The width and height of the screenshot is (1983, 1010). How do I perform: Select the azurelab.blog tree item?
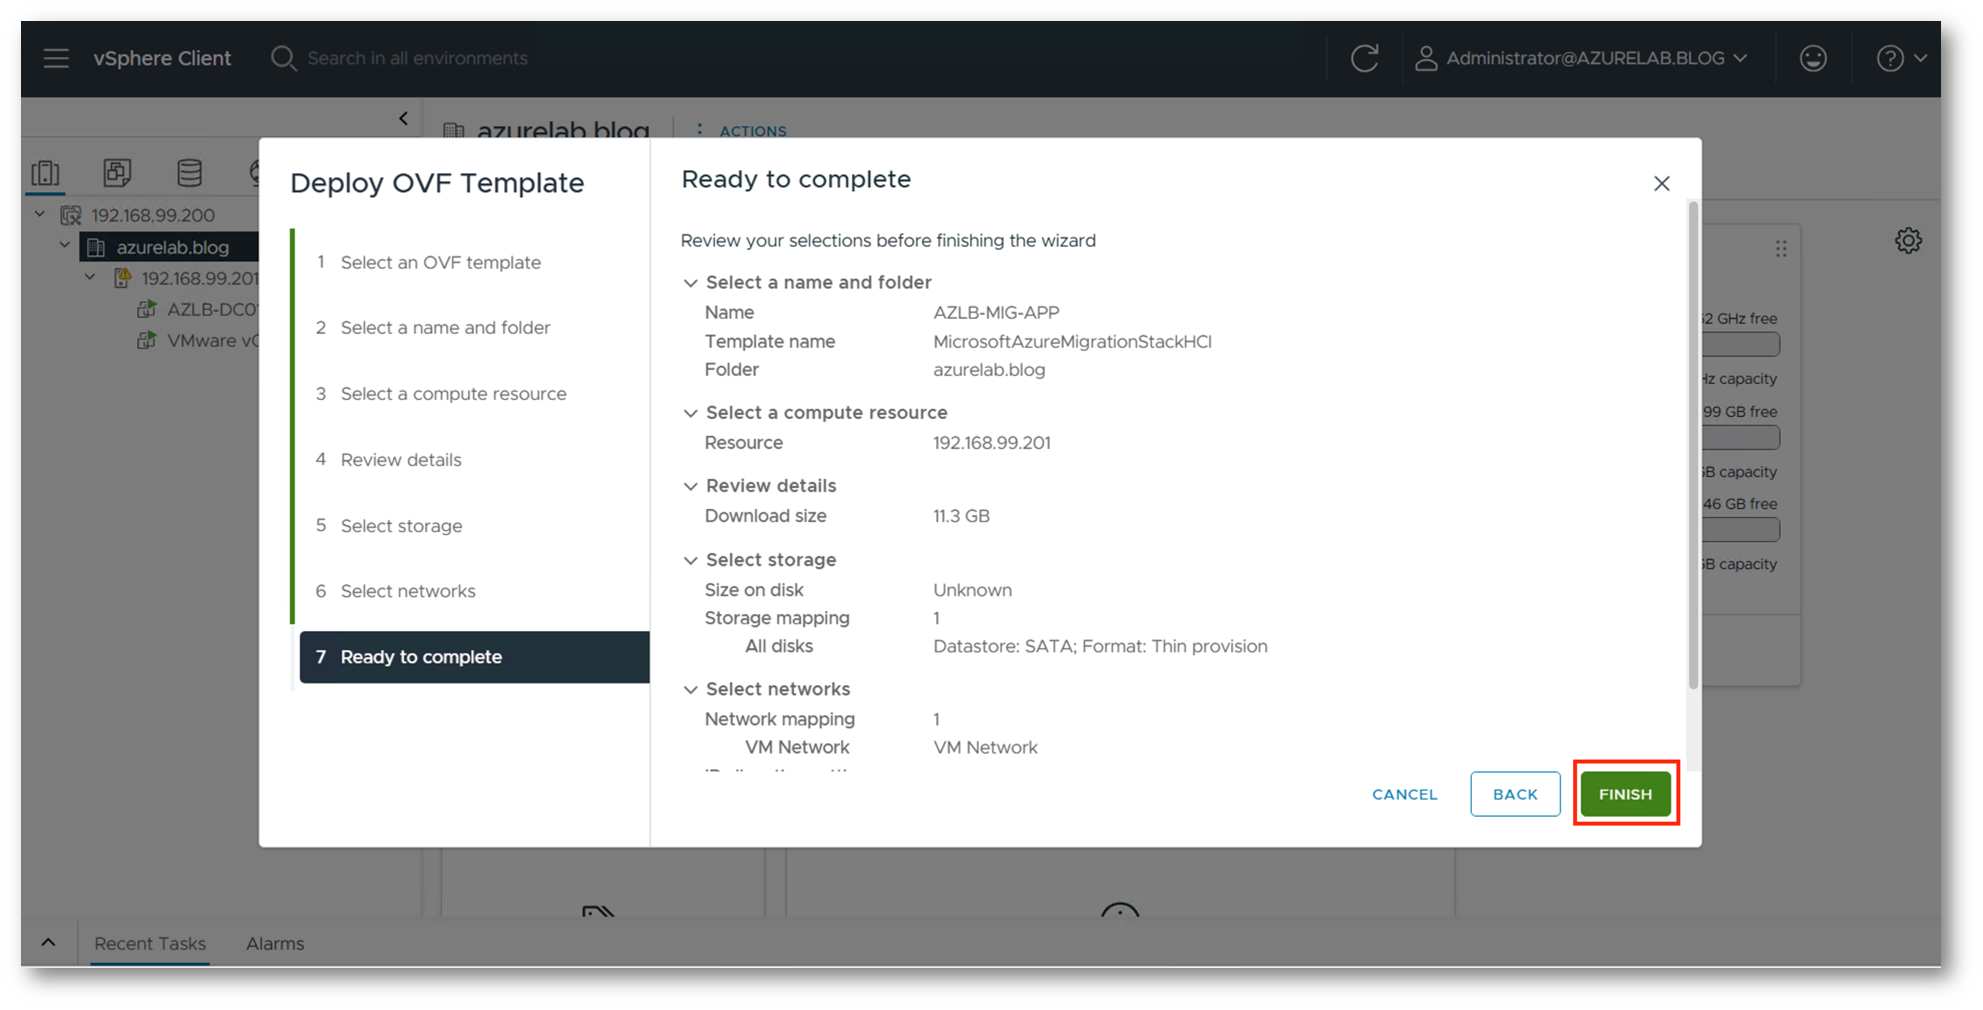172,247
